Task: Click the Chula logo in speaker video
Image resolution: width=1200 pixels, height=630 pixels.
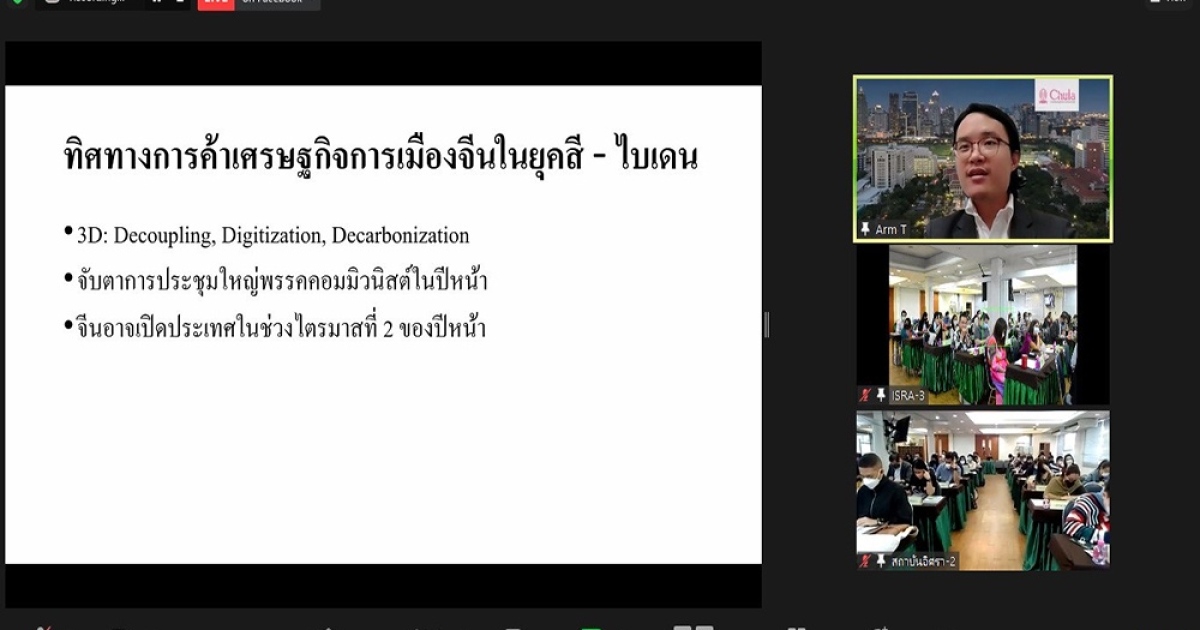Action: (x=1057, y=96)
